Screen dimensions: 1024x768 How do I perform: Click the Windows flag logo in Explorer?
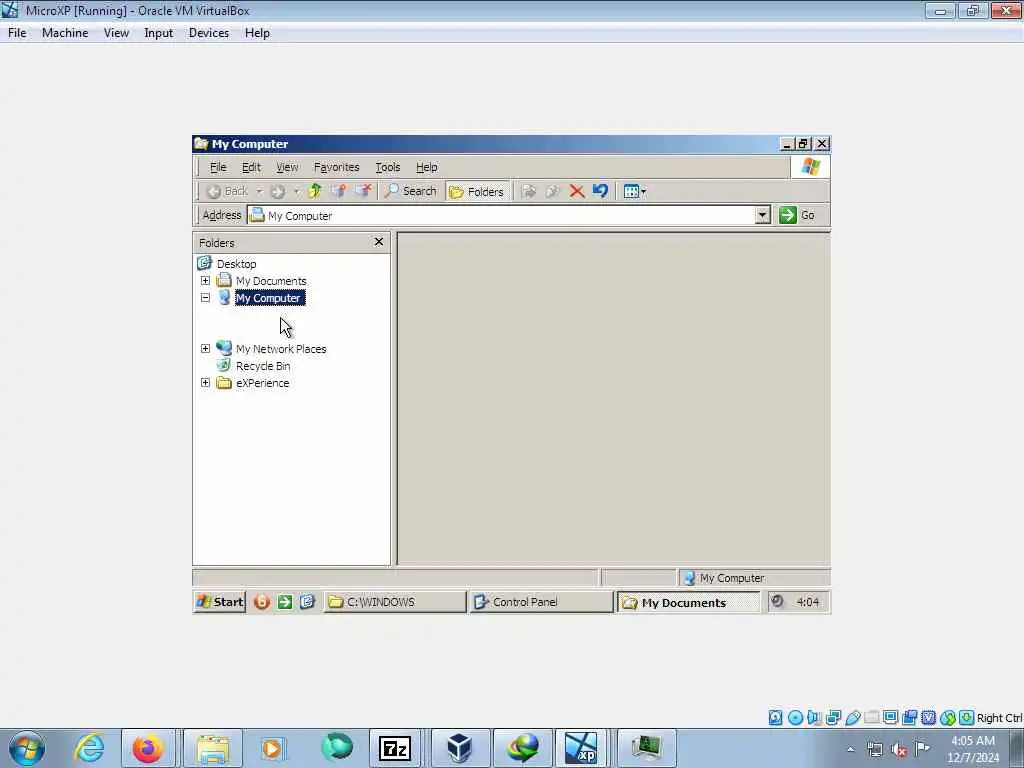pyautogui.click(x=810, y=167)
